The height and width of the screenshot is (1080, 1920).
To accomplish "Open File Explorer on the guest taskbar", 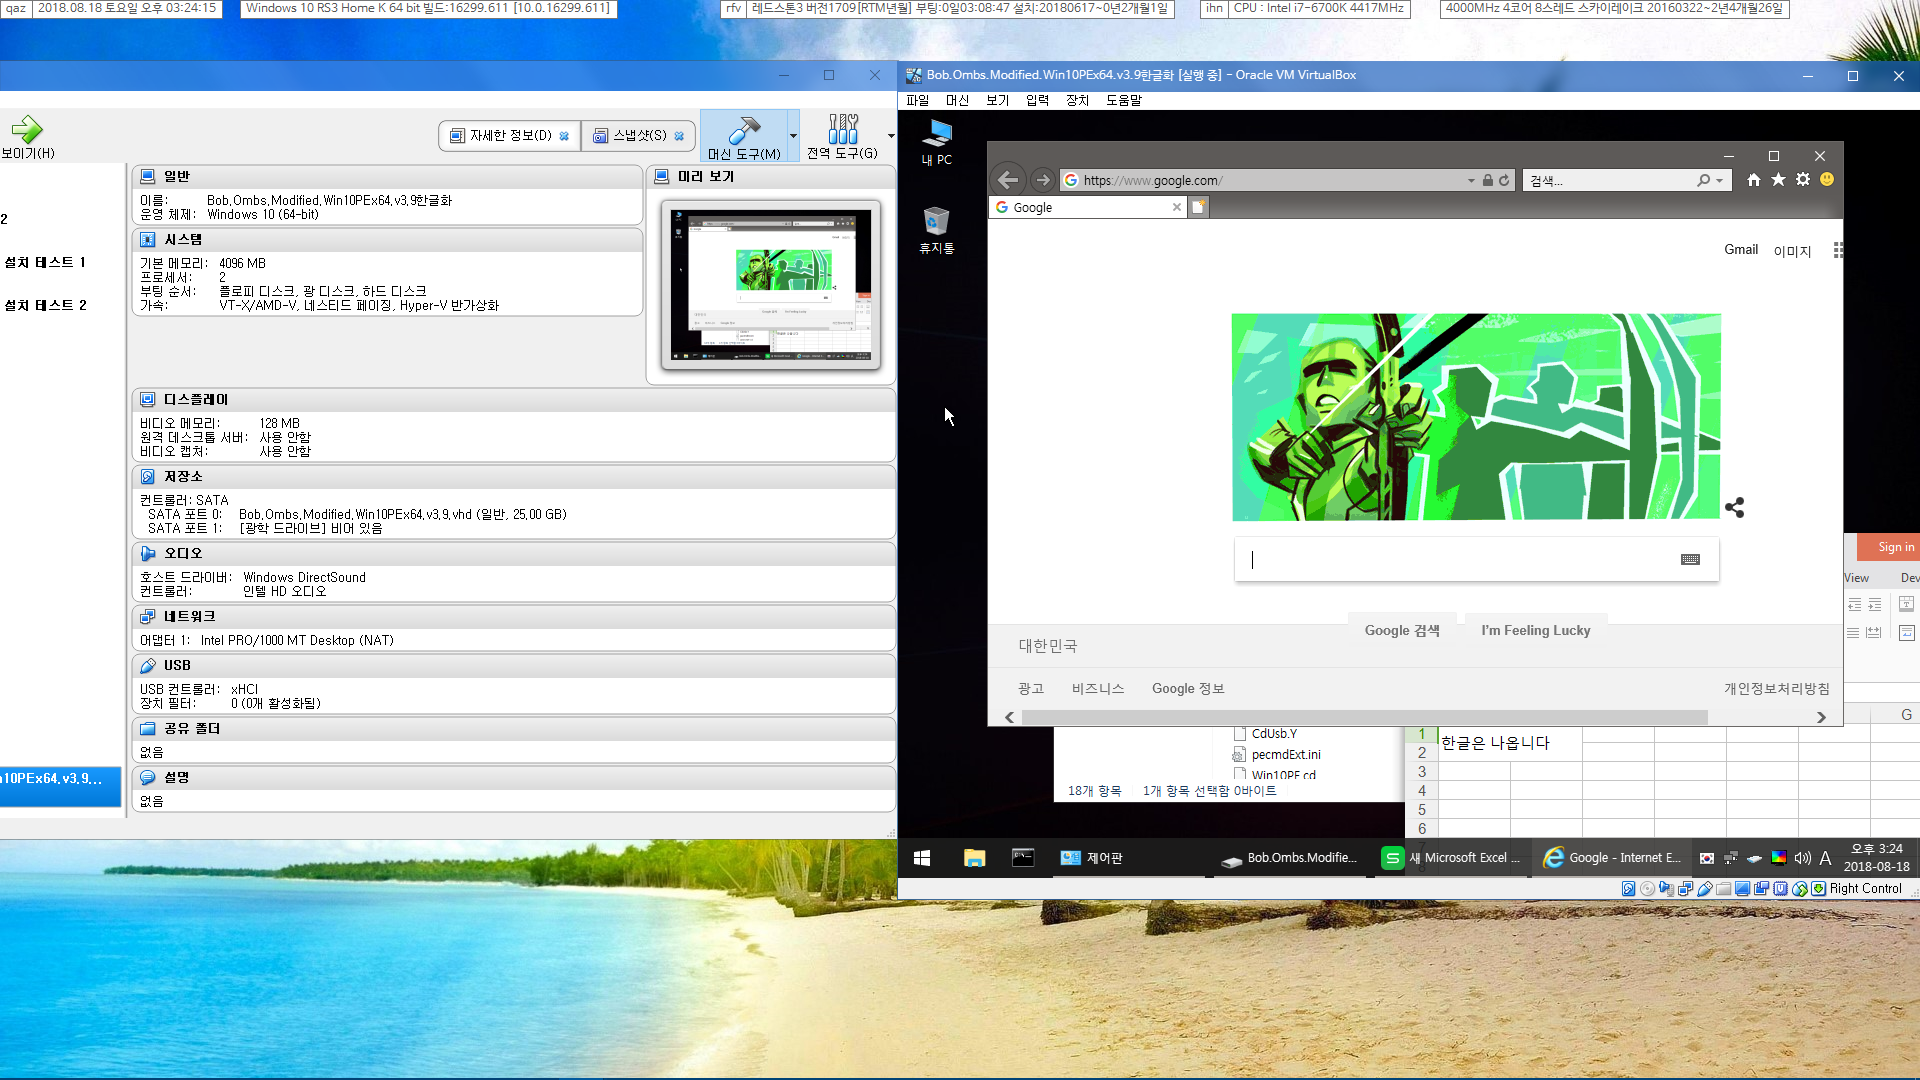I will [x=974, y=858].
